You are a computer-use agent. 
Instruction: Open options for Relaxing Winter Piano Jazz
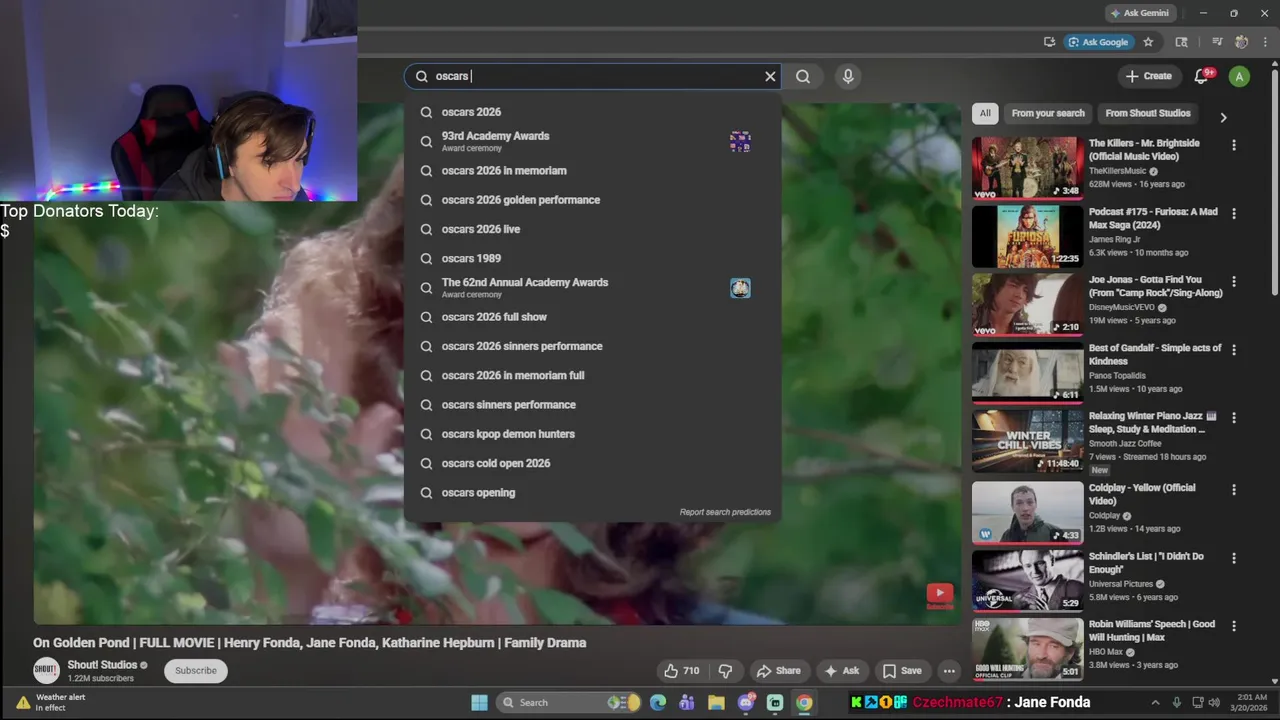coord(1234,417)
